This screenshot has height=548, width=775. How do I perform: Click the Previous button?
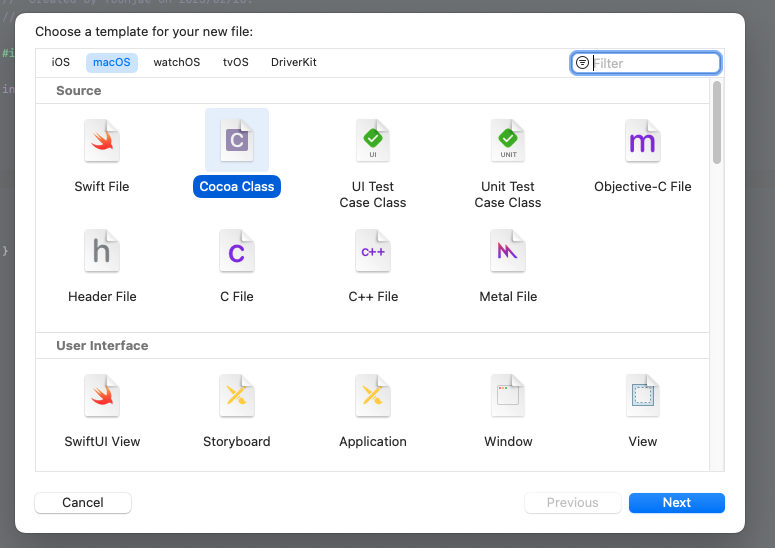click(572, 503)
